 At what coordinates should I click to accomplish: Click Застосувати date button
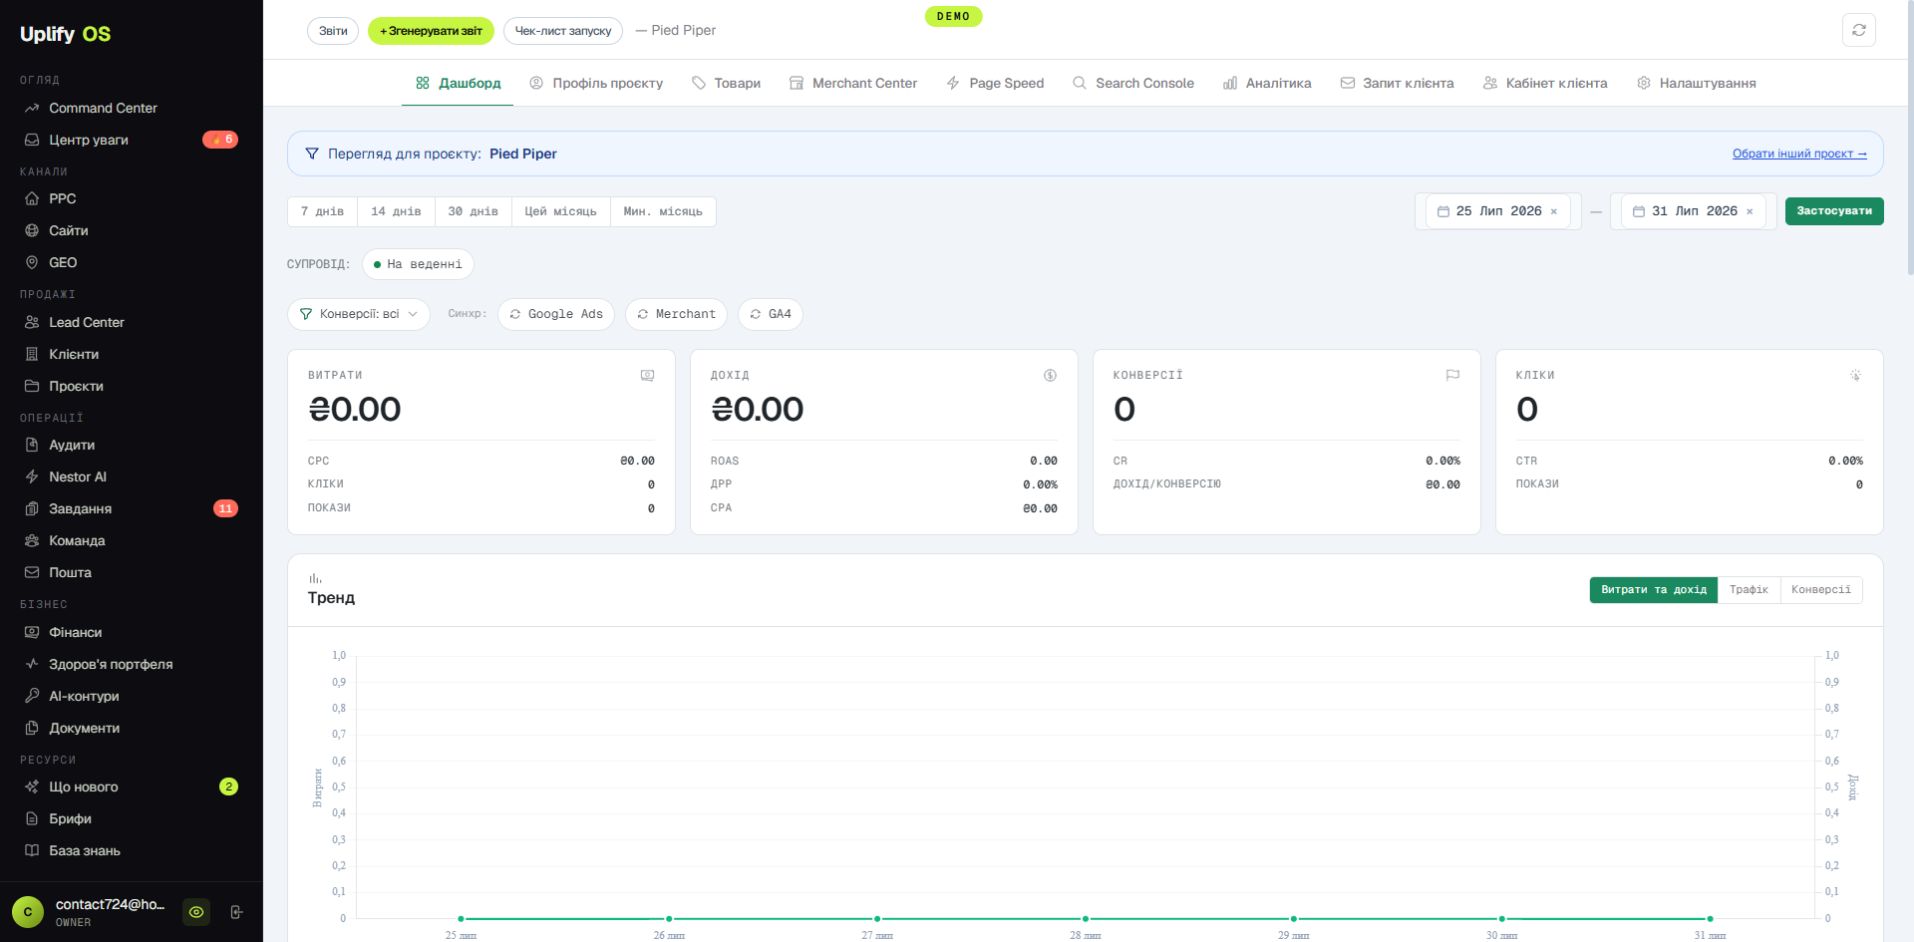(x=1834, y=212)
